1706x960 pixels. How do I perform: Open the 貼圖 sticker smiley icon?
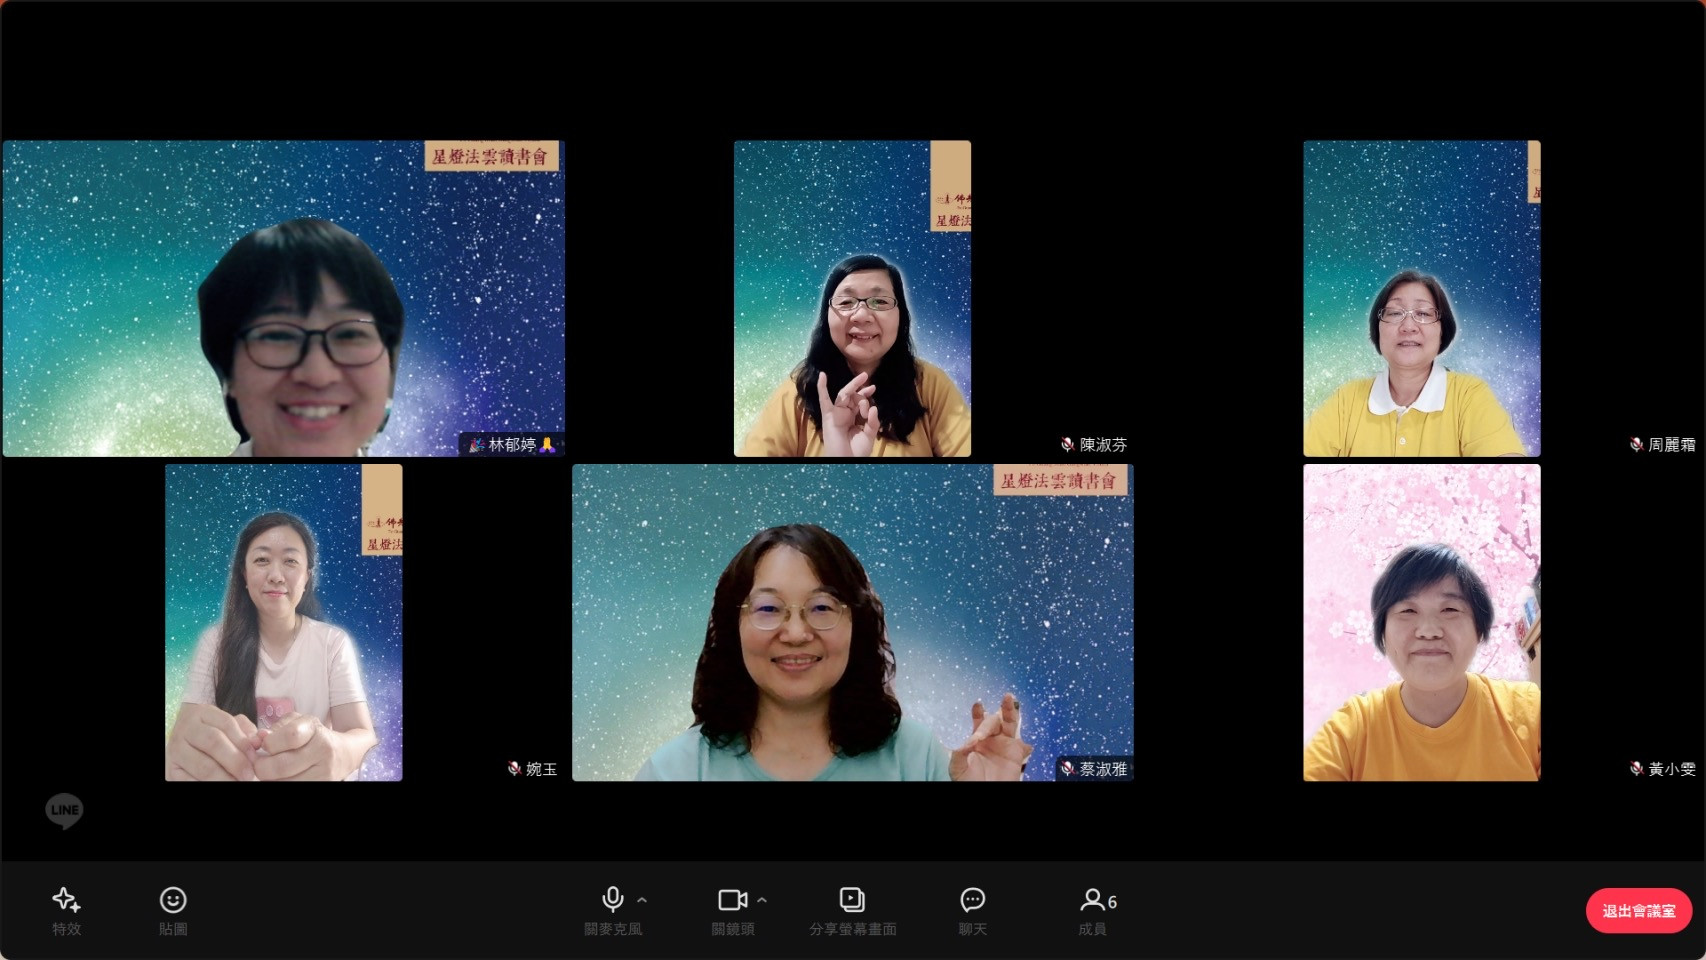click(173, 900)
